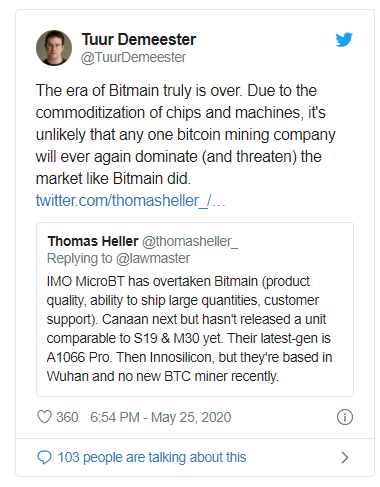The height and width of the screenshot is (487, 380).
Task: Visit the @TuurDemeester handle
Action: click(x=133, y=57)
